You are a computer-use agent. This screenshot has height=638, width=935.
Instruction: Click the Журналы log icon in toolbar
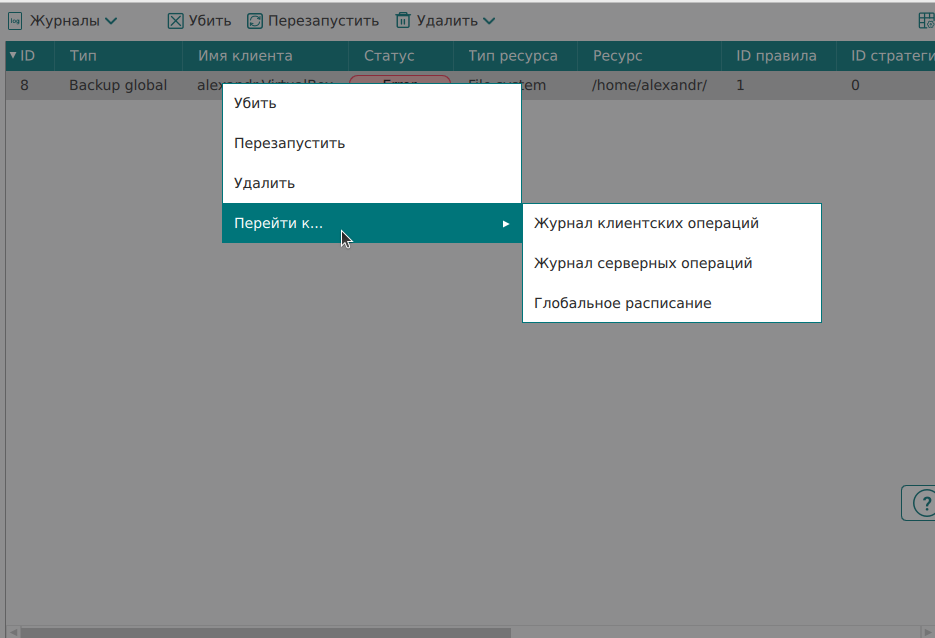click(15, 20)
